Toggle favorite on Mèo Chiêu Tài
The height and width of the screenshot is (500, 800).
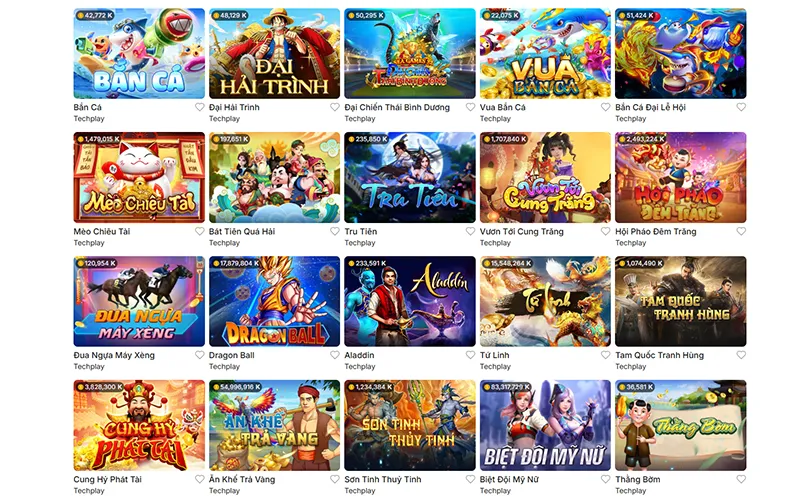tap(199, 231)
